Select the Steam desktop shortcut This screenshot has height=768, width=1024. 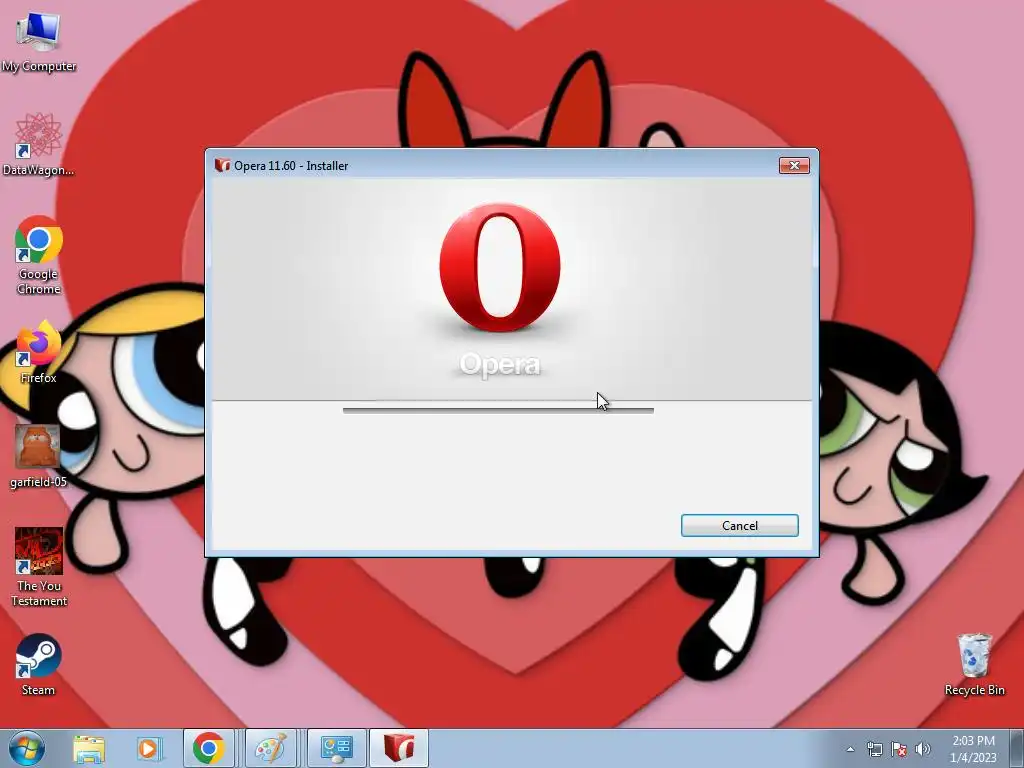coord(39,665)
